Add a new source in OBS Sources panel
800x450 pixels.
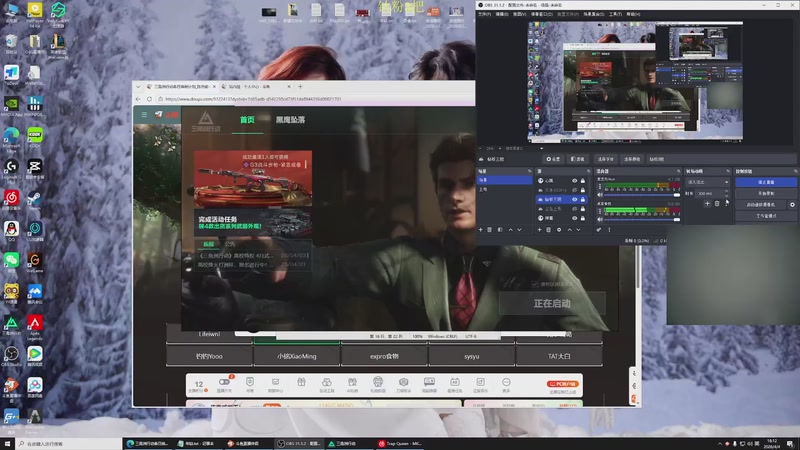(539, 230)
